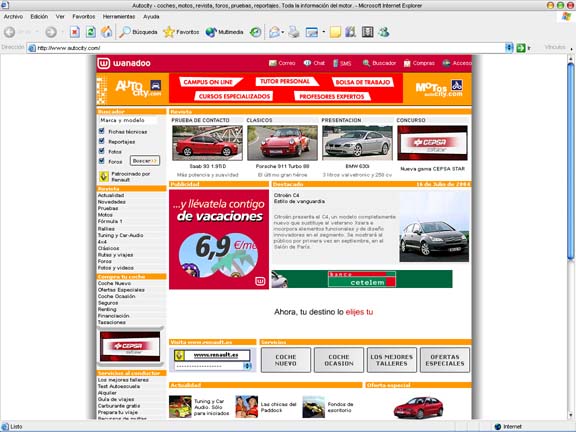The height and width of the screenshot is (432, 576).
Task: Refresh the page with the green arrows icon
Action: click(91, 32)
